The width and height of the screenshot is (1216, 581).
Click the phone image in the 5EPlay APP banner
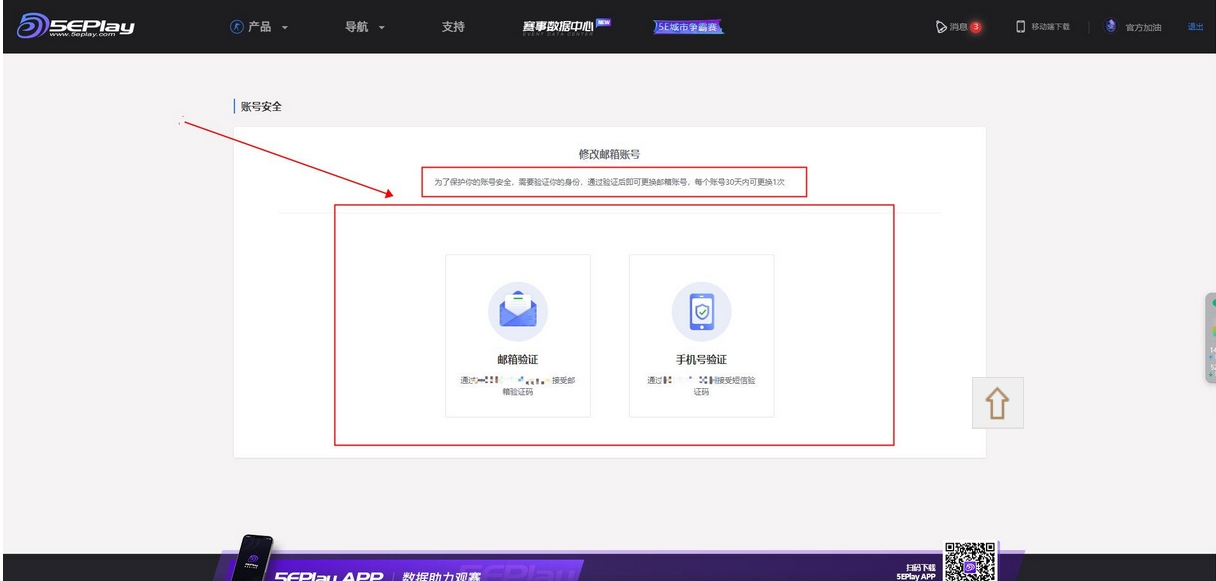point(252,561)
